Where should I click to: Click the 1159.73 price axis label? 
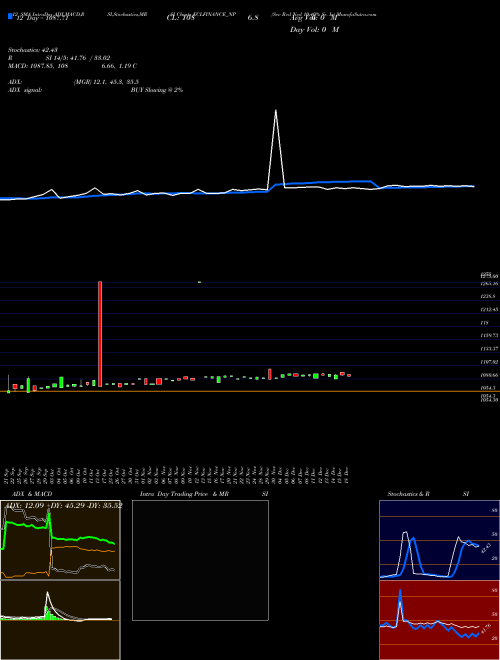click(489, 336)
